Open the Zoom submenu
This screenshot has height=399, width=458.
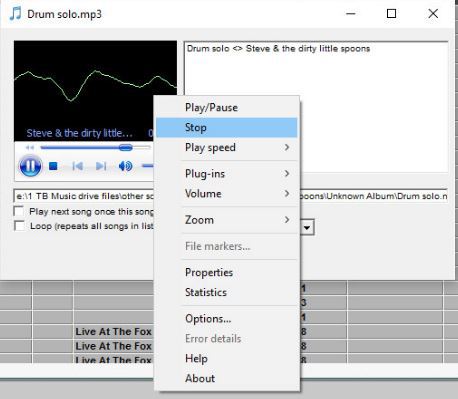click(227, 220)
